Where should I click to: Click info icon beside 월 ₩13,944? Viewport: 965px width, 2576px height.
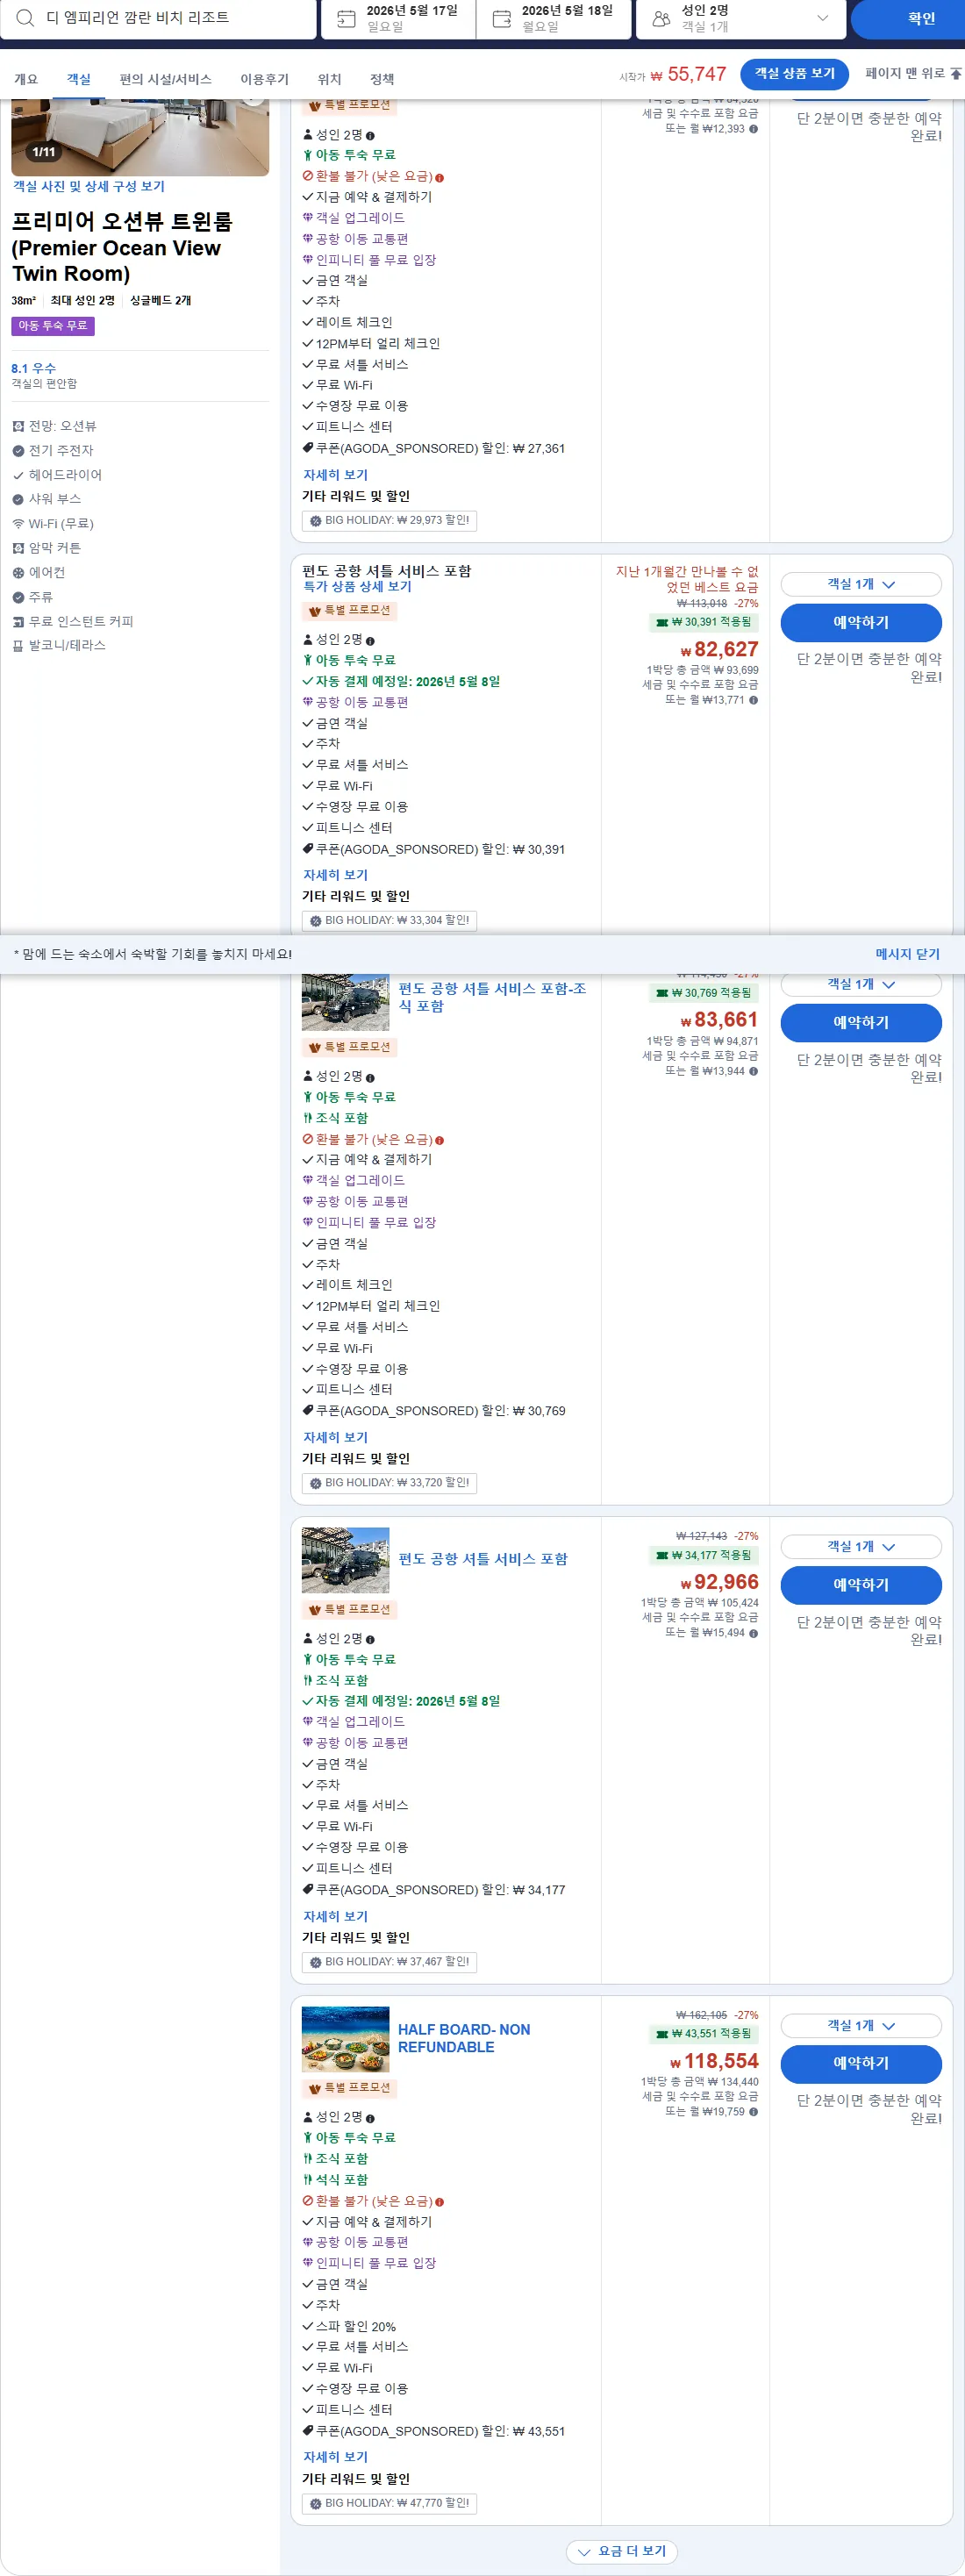pos(753,1071)
